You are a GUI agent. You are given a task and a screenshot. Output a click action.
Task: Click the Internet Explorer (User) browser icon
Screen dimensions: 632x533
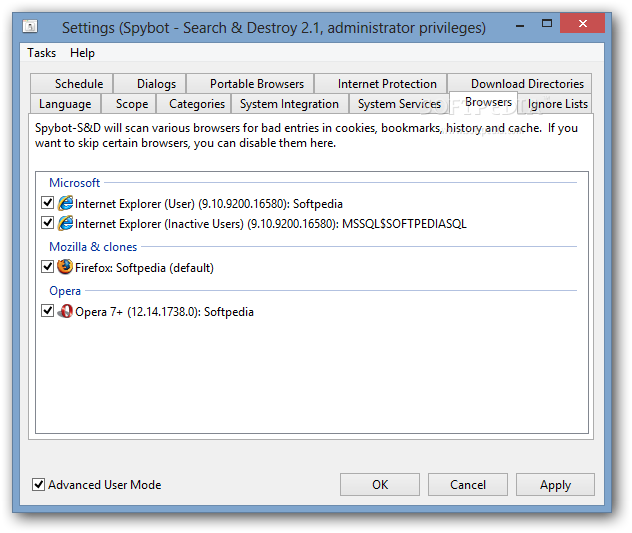[x=65, y=203]
